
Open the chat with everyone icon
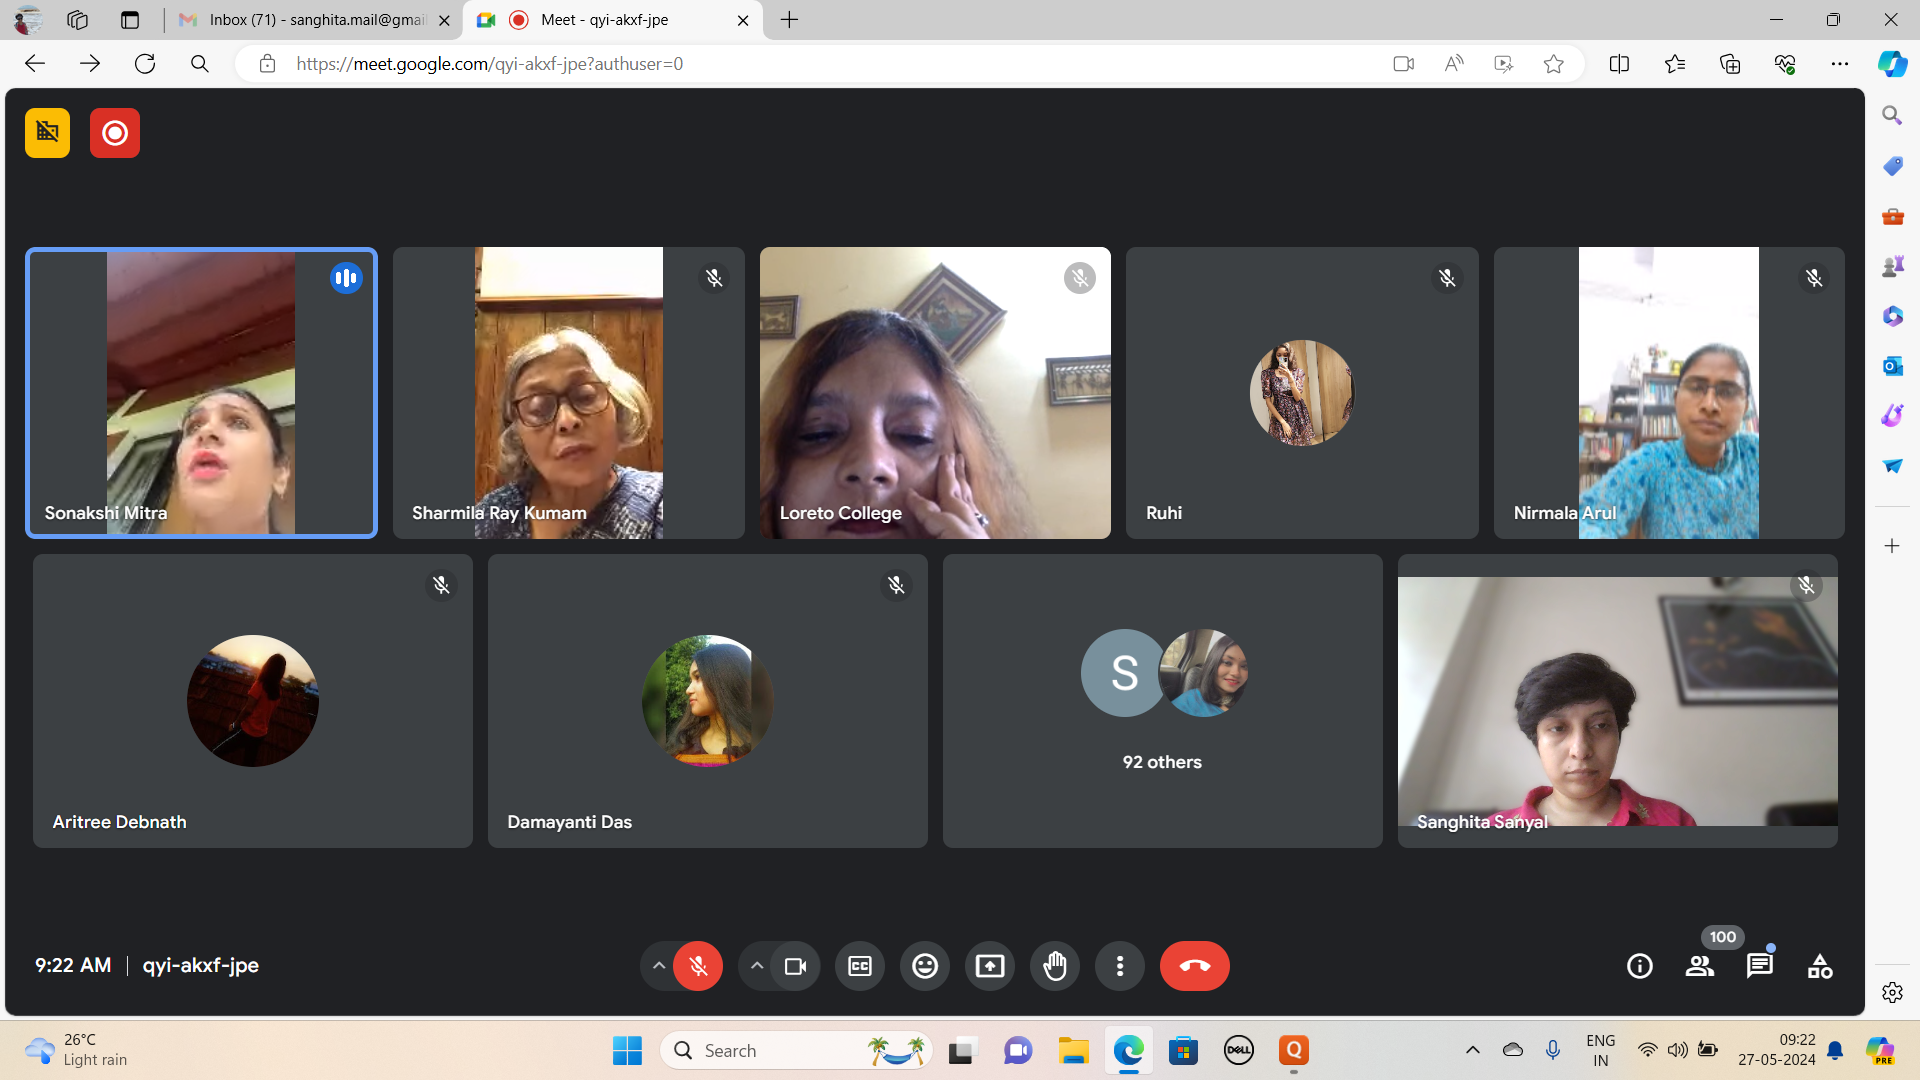tap(1760, 966)
